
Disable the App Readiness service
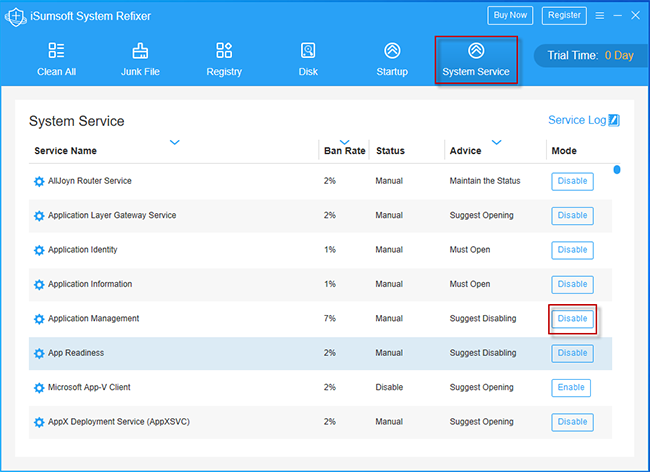(x=572, y=353)
